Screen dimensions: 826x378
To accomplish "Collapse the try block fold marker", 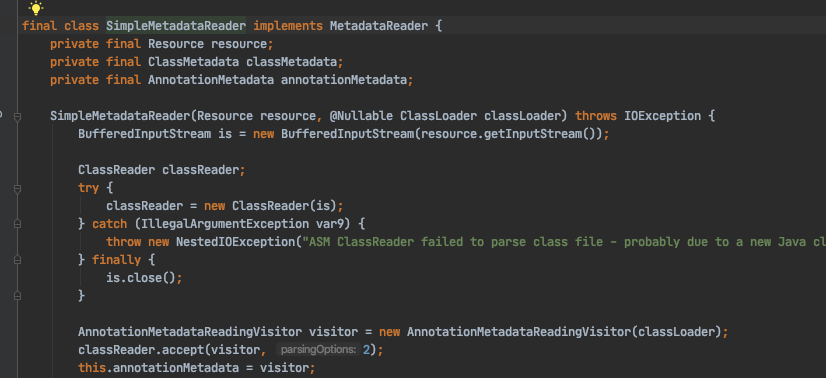I will click(x=17, y=188).
